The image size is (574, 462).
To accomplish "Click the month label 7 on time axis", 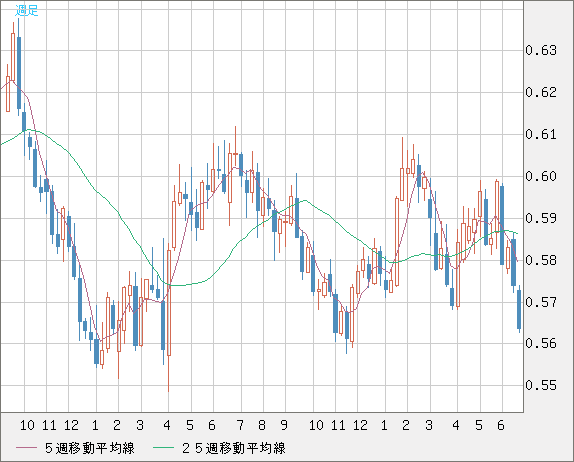I will [240, 425].
